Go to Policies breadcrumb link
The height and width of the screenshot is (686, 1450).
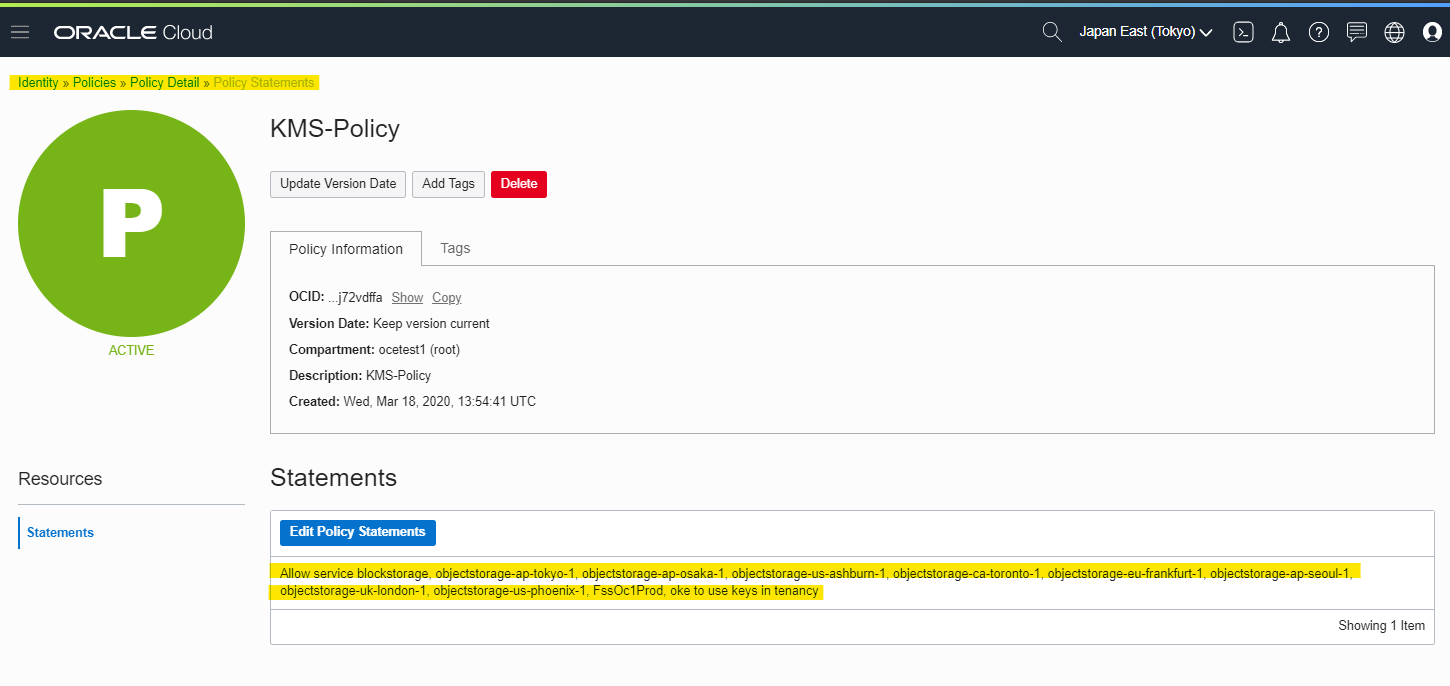coord(94,82)
